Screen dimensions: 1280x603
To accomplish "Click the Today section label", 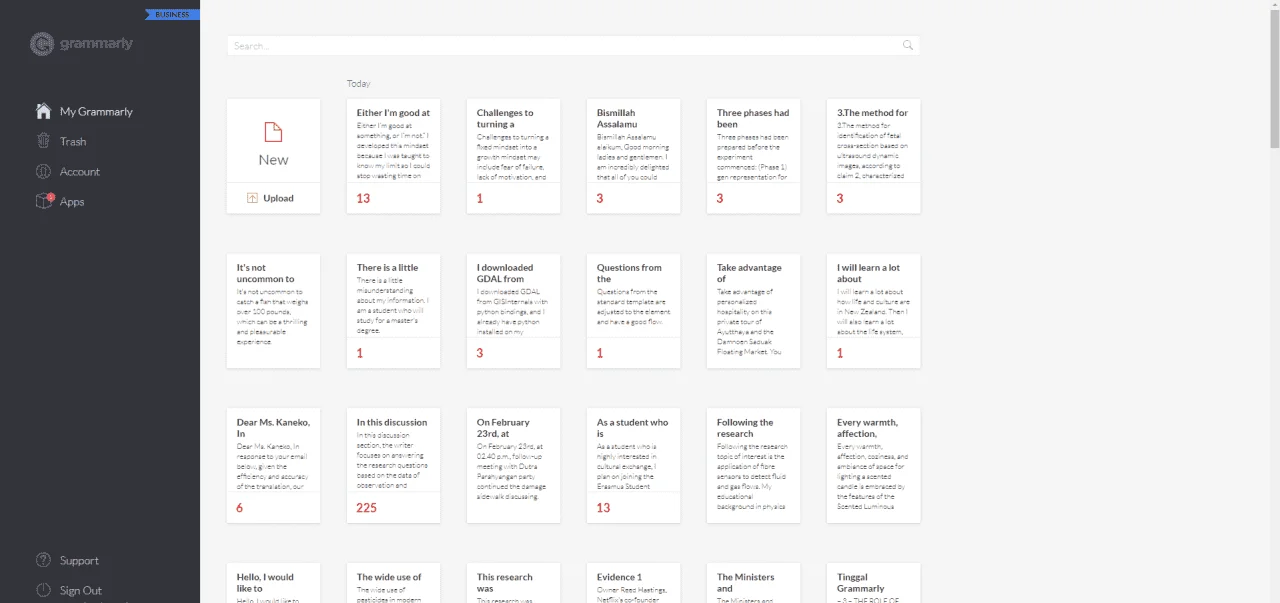I will point(358,83).
